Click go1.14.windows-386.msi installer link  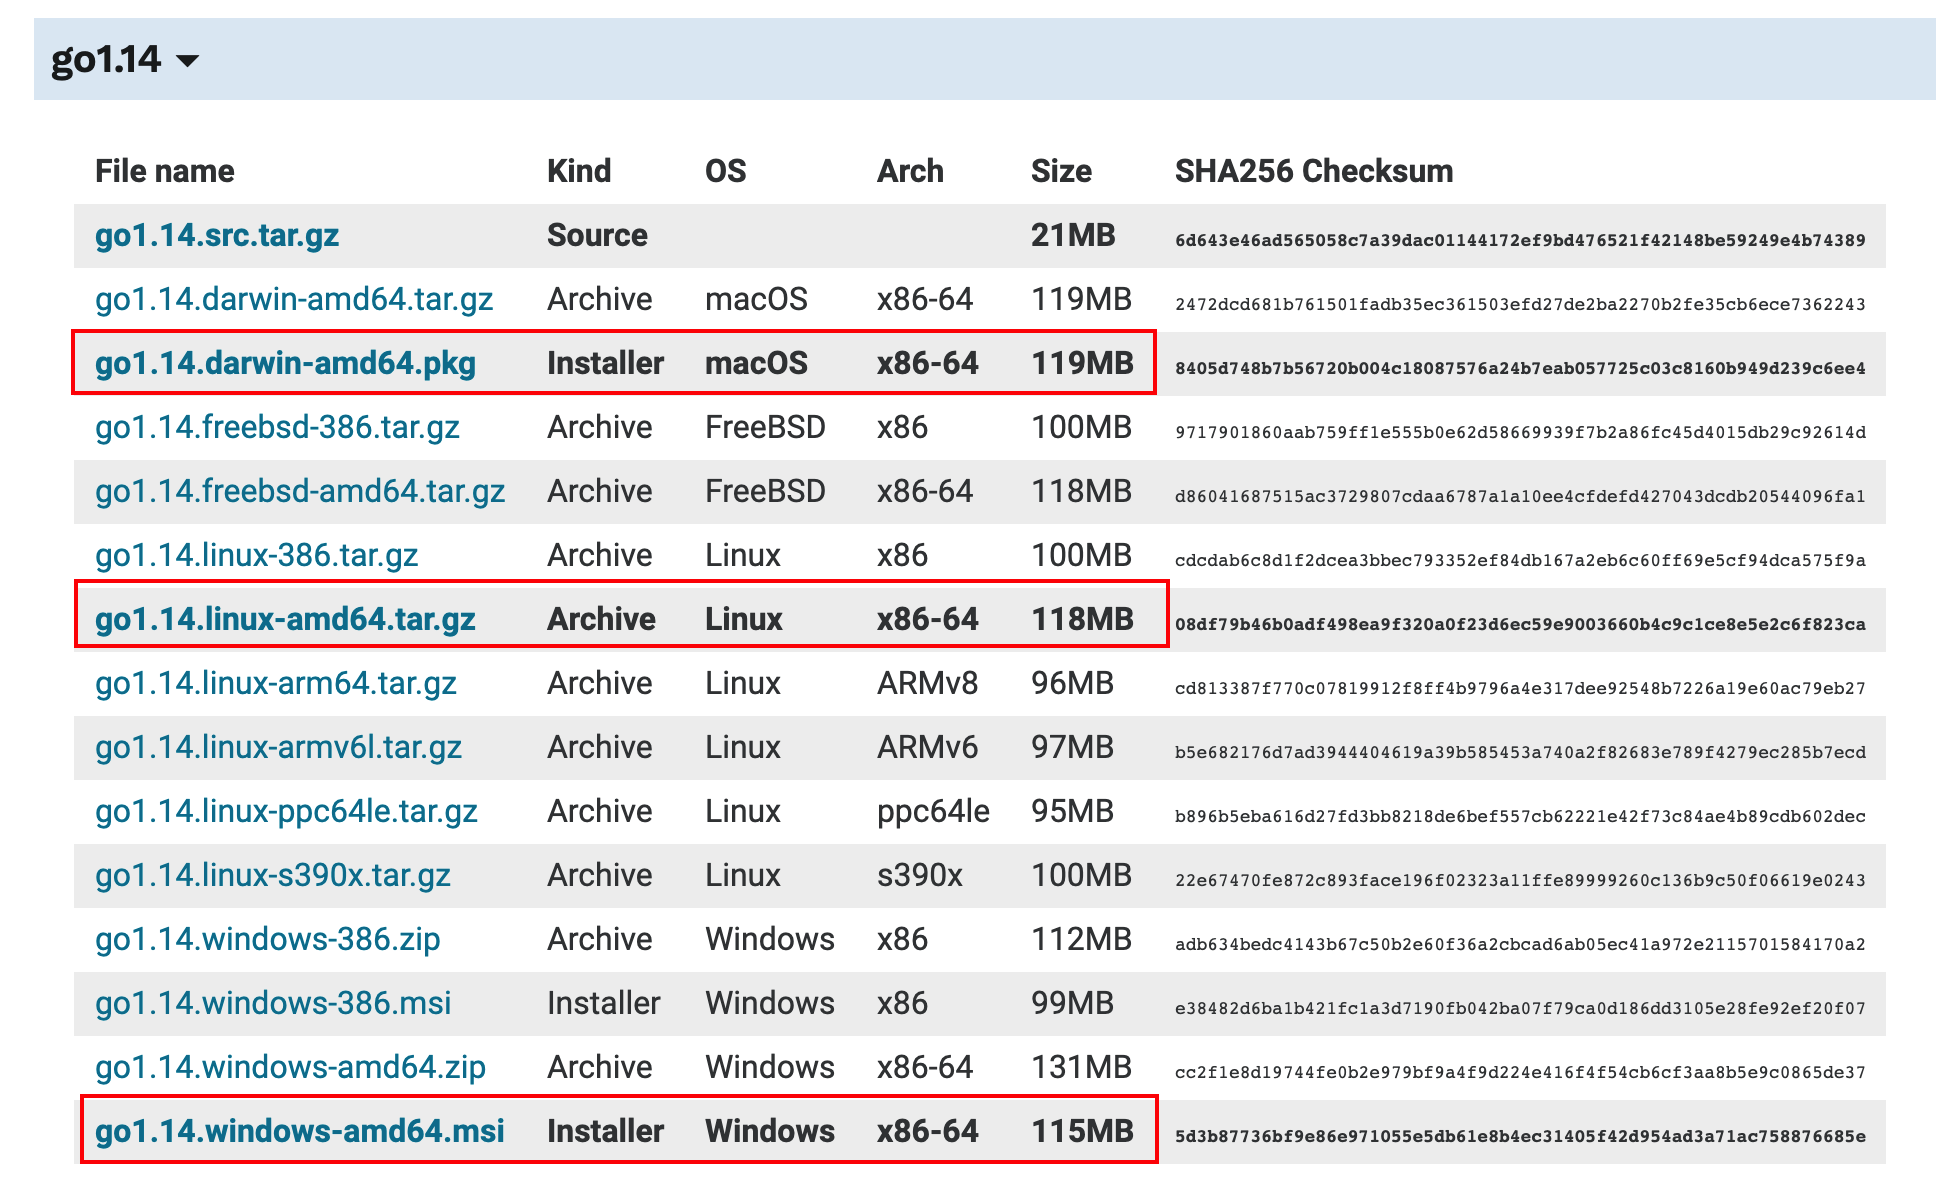coord(273,1004)
